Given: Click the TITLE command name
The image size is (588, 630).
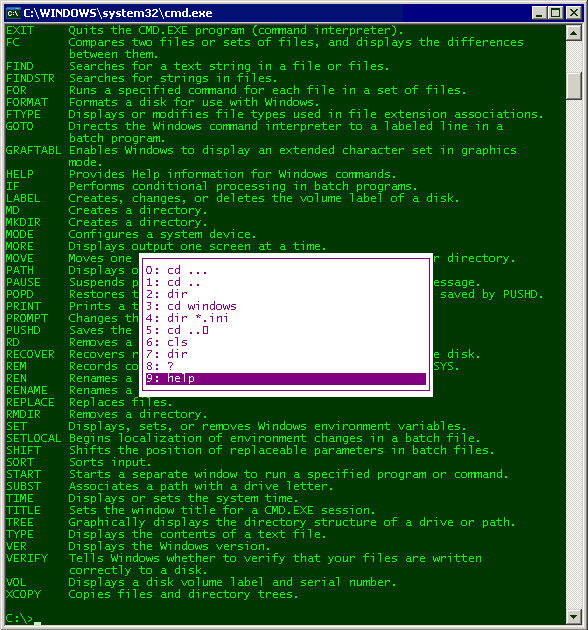Looking at the screenshot, I should point(23,511).
